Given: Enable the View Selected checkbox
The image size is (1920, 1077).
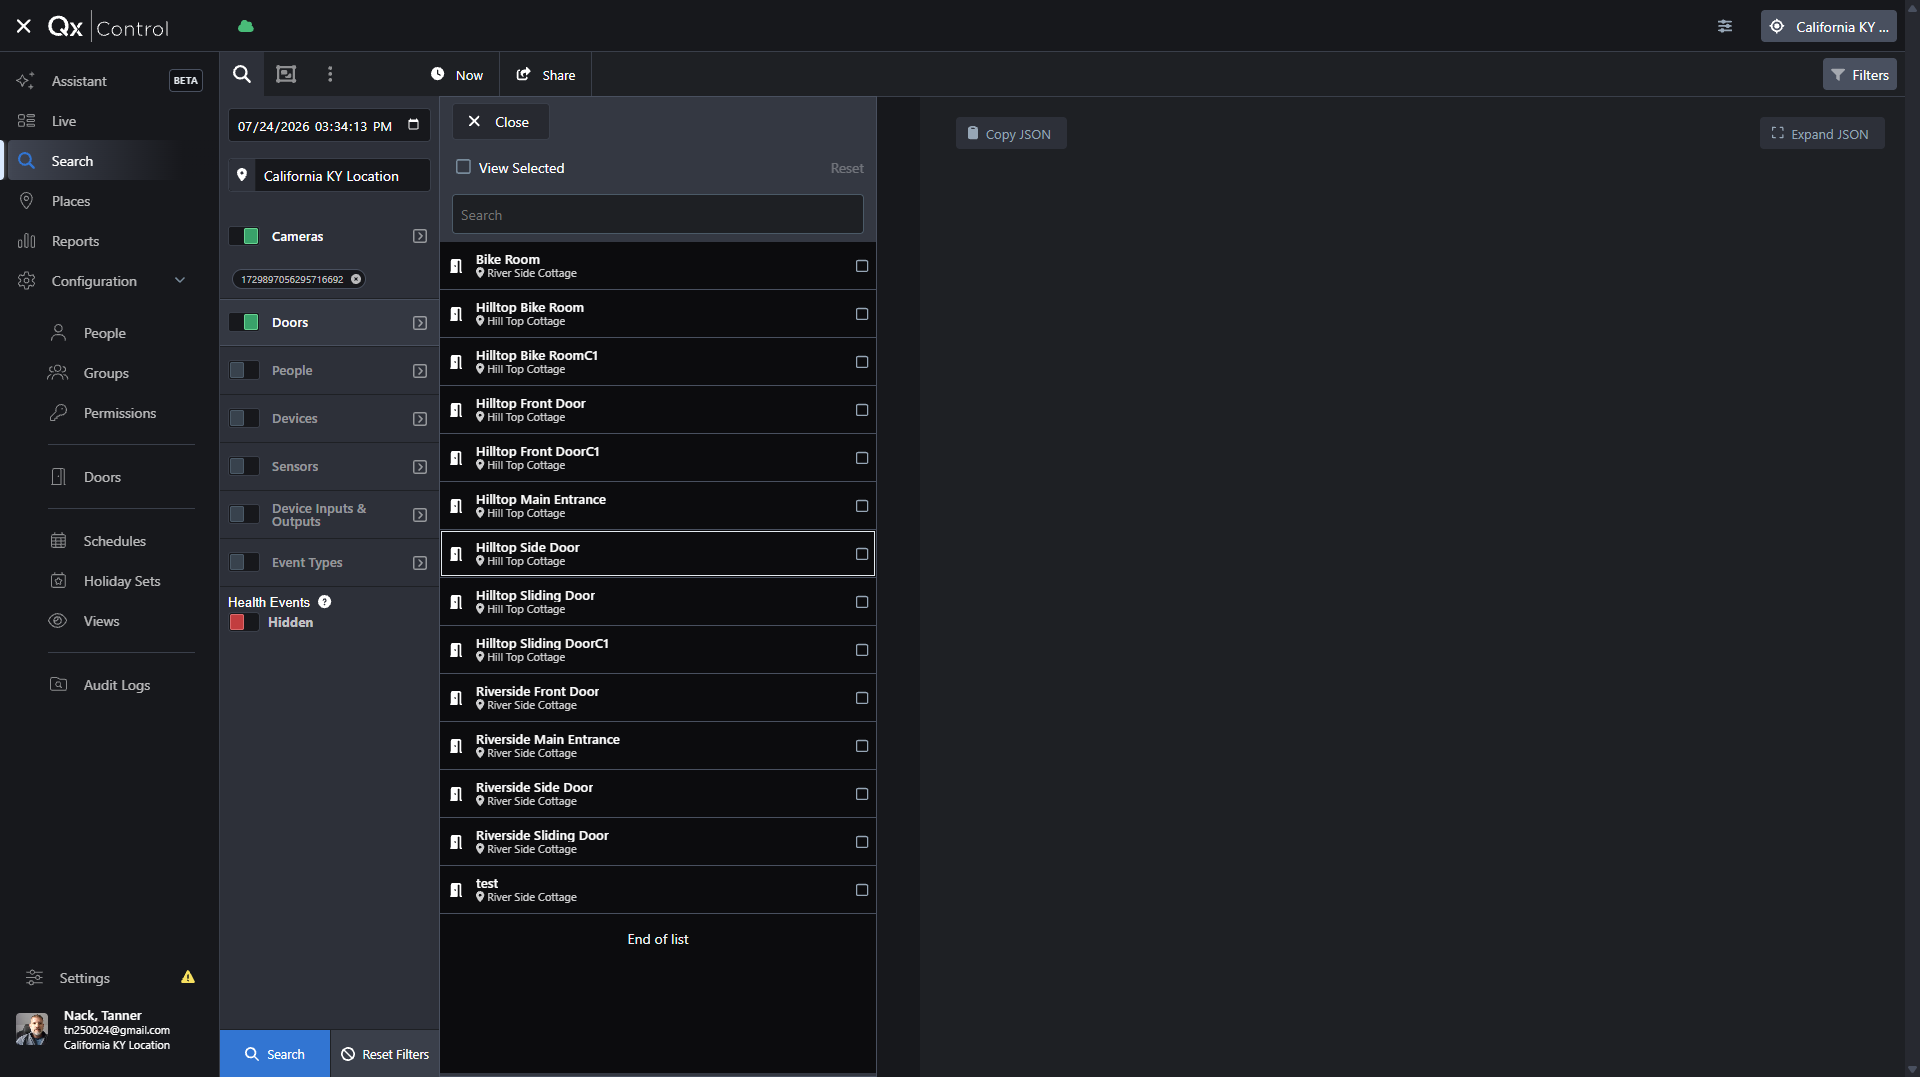Looking at the screenshot, I should 464,167.
